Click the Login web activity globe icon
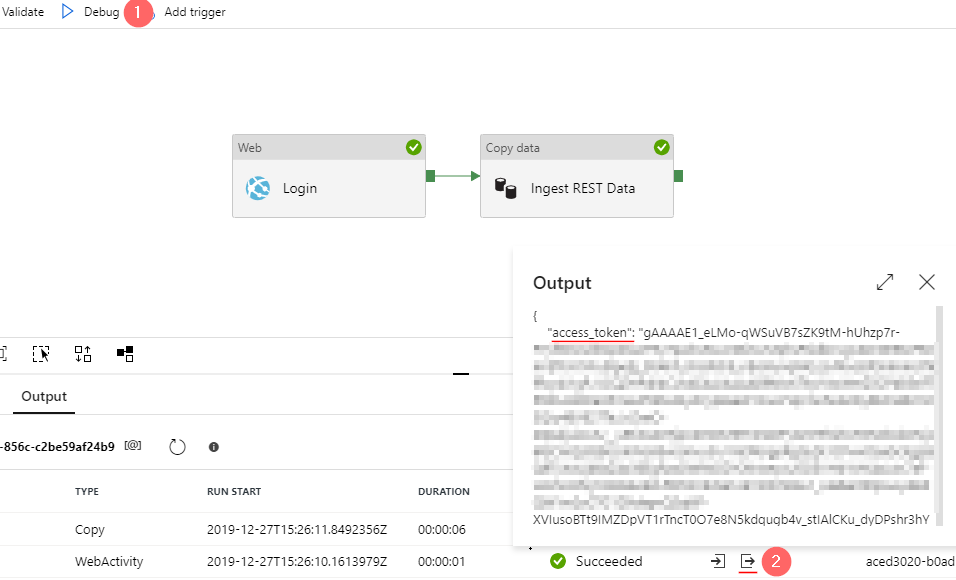 [x=258, y=188]
